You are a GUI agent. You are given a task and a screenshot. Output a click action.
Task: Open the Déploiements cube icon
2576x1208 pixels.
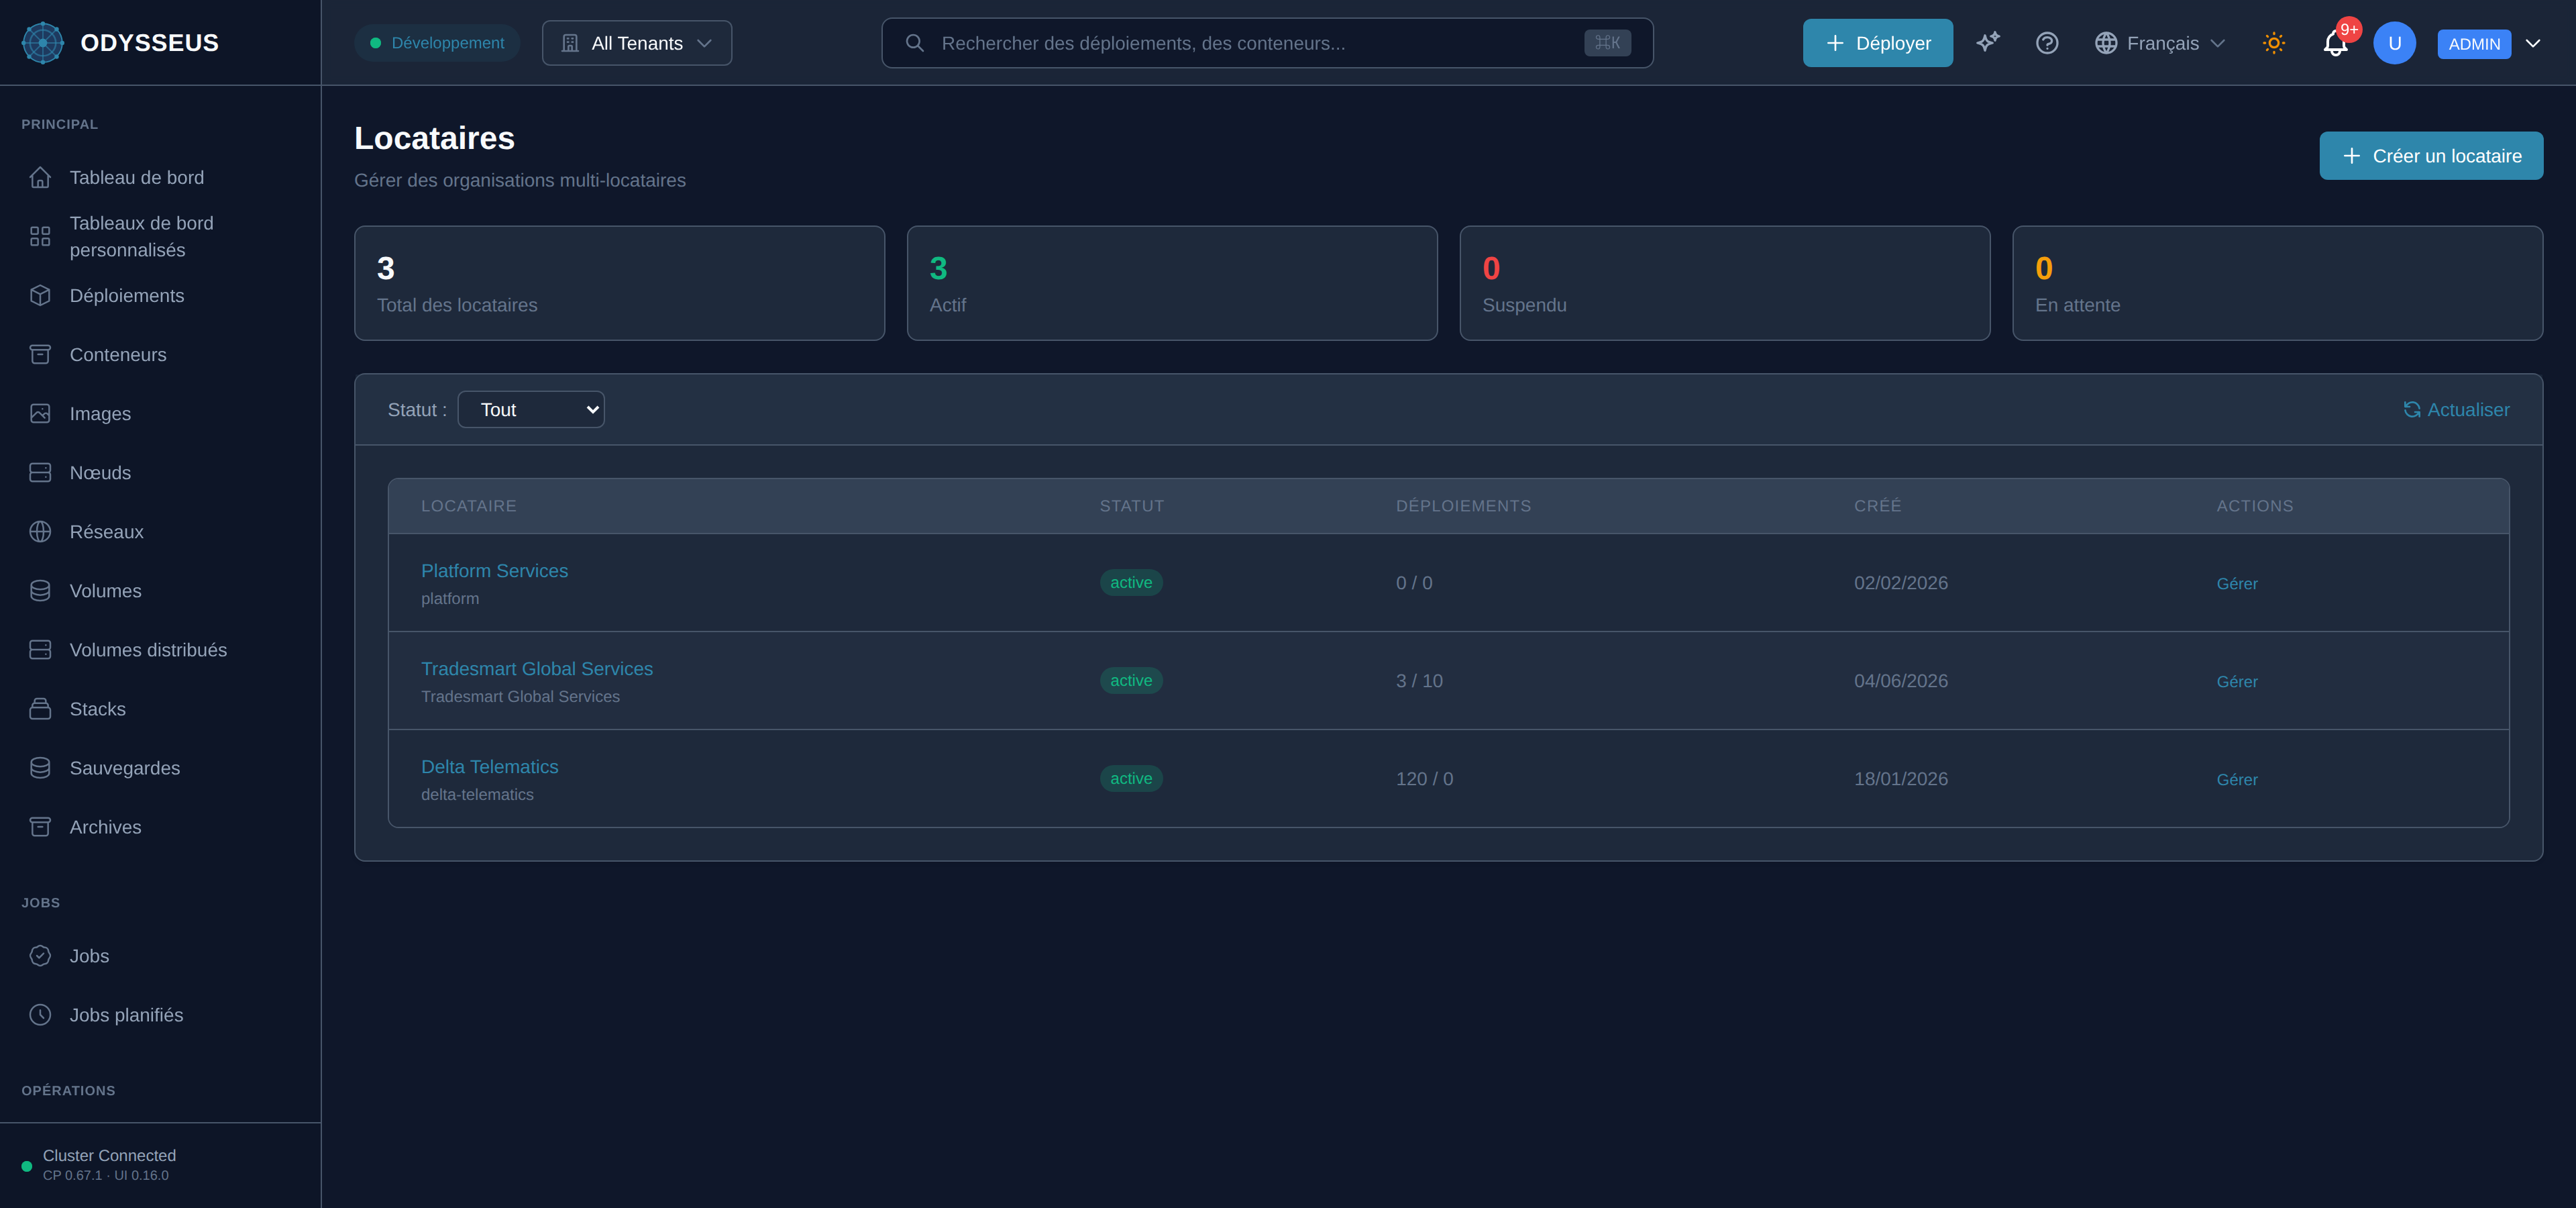click(x=40, y=295)
